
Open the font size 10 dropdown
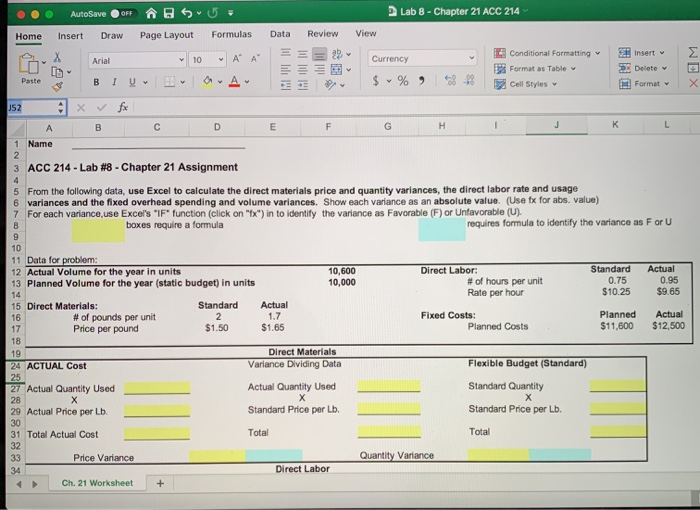221,60
